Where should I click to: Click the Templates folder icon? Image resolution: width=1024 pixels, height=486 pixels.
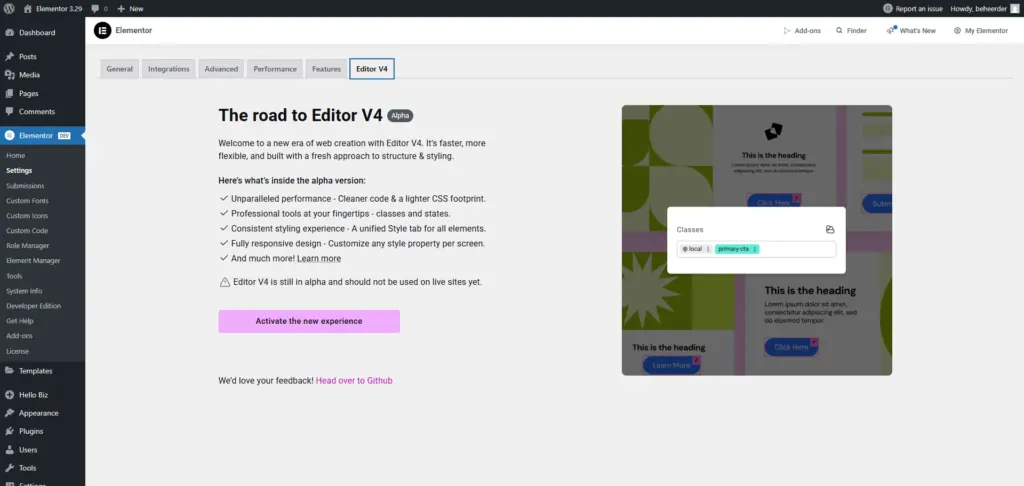click(x=9, y=371)
